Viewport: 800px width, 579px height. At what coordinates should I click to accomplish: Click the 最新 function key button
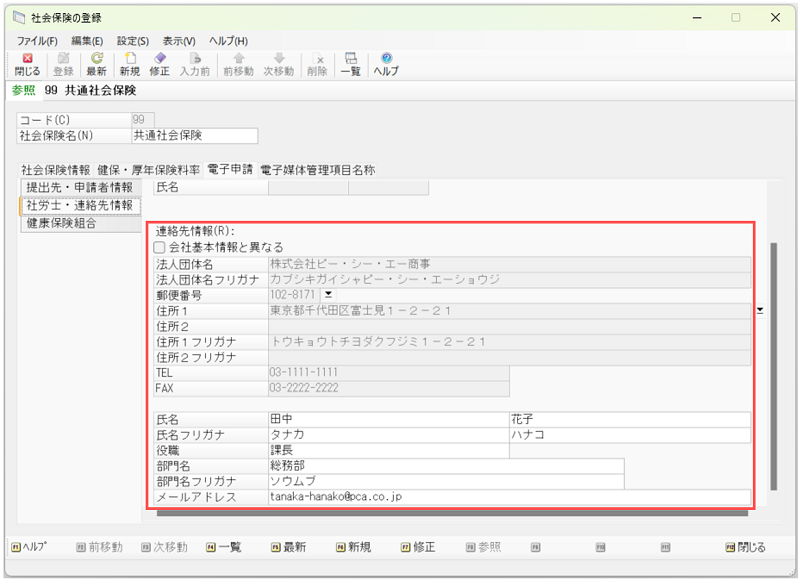pos(288,547)
